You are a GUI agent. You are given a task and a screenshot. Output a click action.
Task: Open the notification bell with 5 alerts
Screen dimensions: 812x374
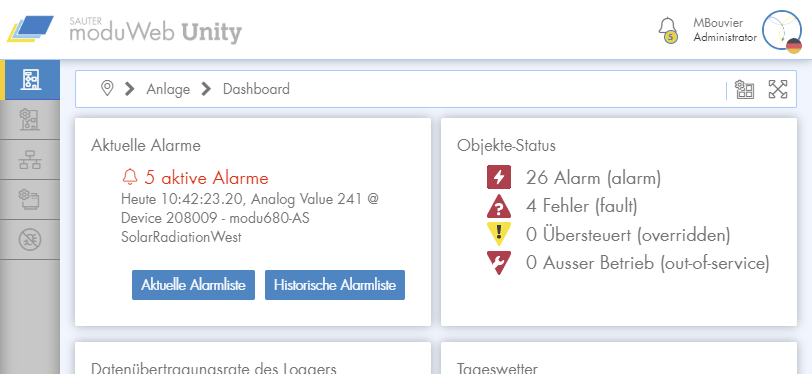tap(668, 30)
